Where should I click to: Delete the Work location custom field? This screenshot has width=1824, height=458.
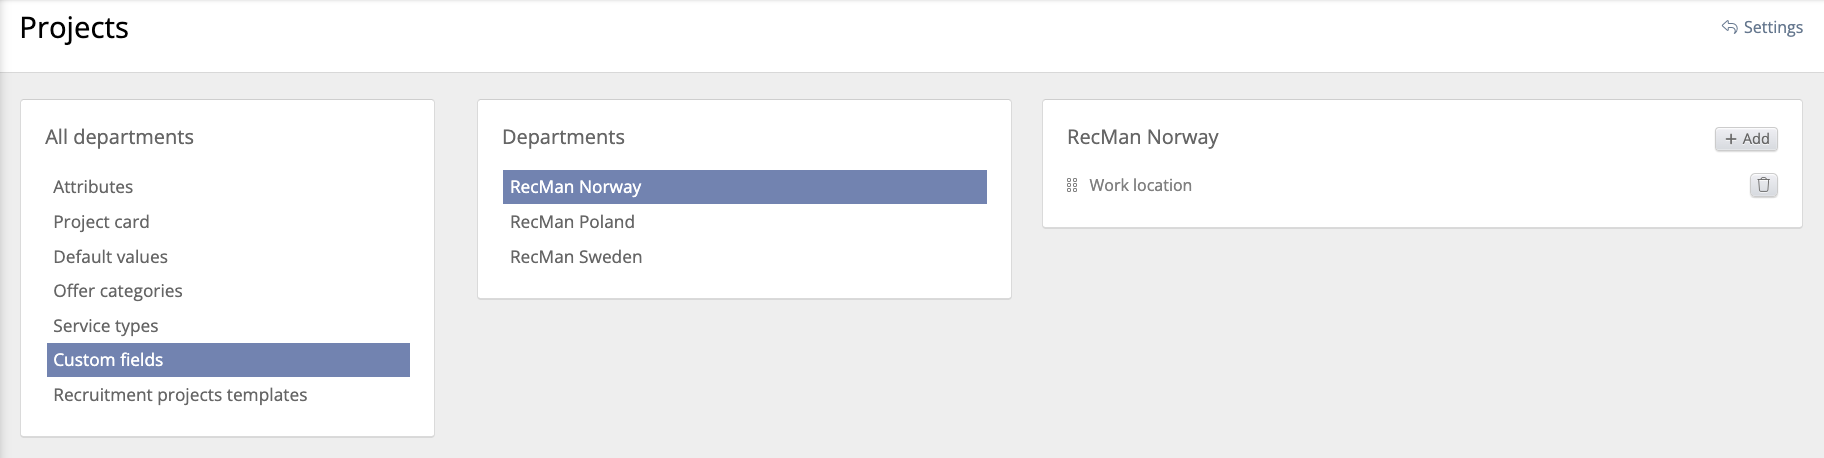[1763, 185]
